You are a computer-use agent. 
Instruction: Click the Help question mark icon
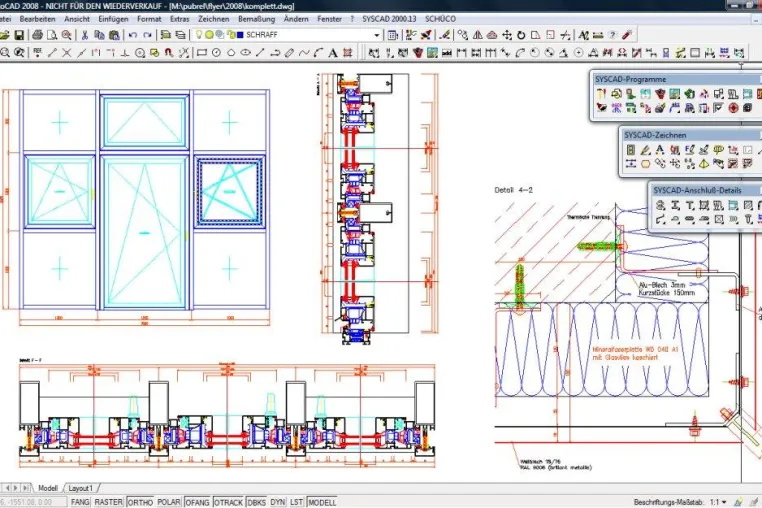click(x=612, y=35)
